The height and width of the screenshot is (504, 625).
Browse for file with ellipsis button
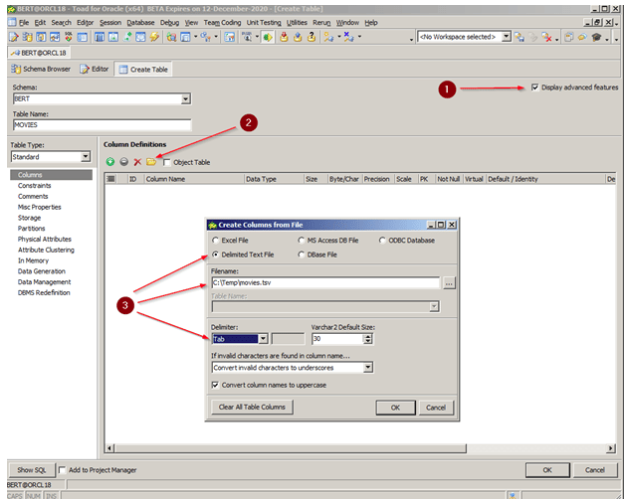(x=449, y=283)
